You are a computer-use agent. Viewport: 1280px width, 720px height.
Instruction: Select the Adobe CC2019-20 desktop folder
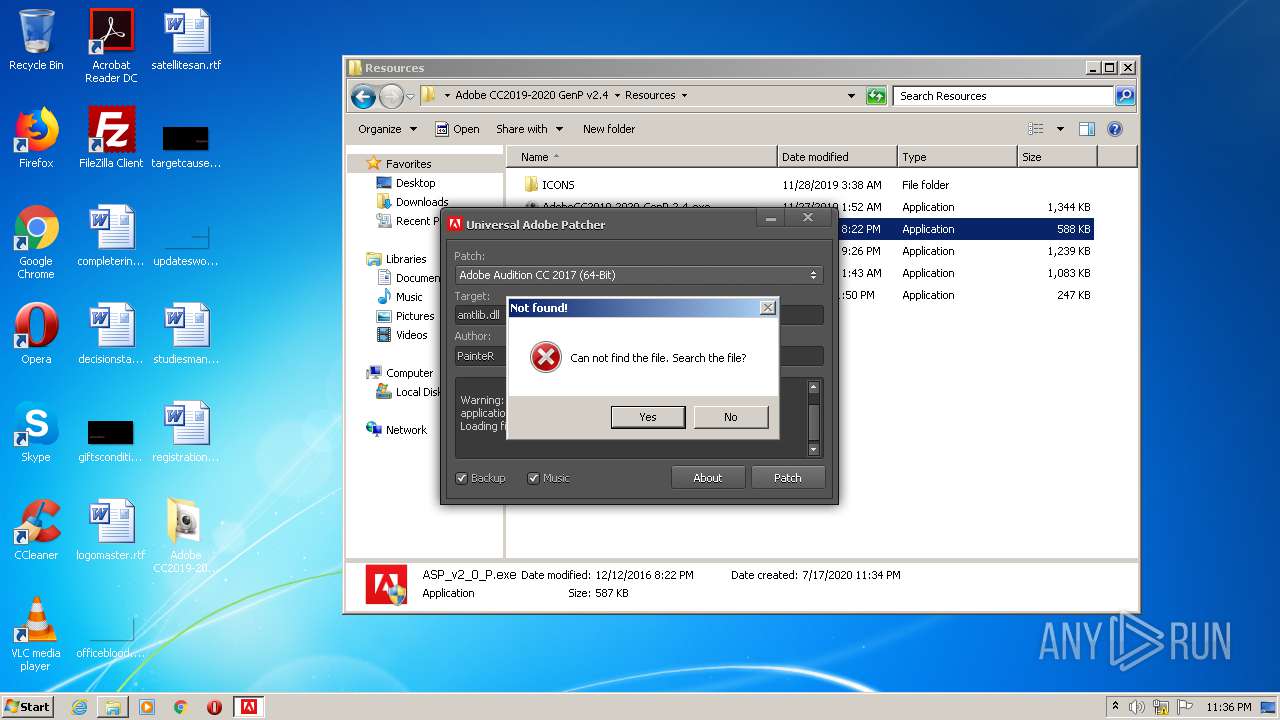[186, 535]
